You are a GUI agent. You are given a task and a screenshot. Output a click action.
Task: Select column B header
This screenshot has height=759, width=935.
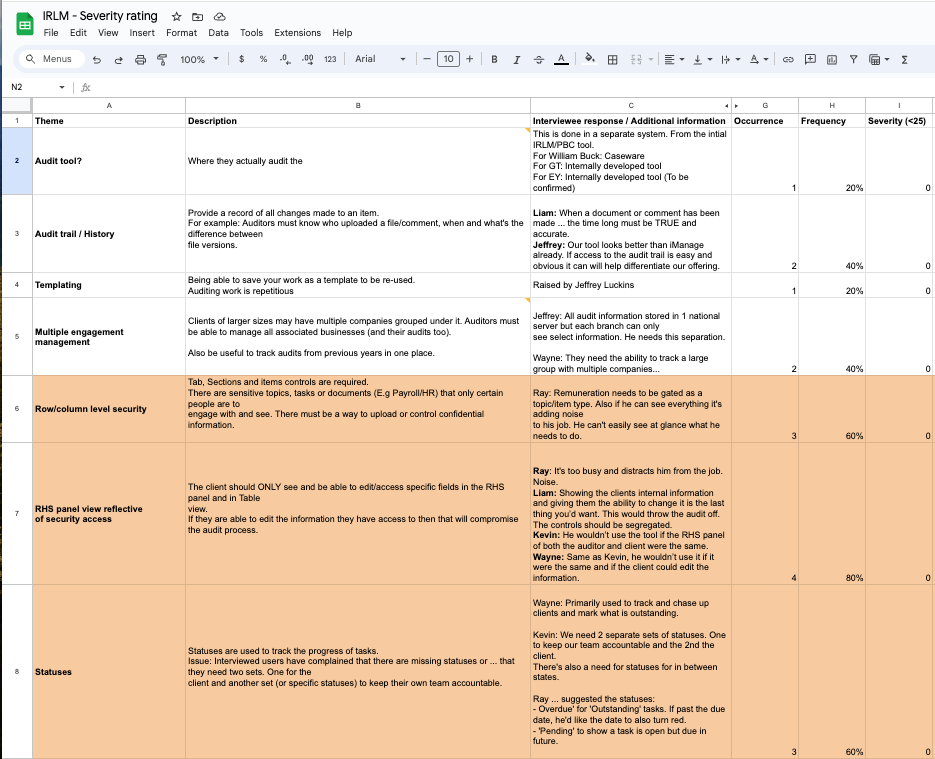click(358, 106)
